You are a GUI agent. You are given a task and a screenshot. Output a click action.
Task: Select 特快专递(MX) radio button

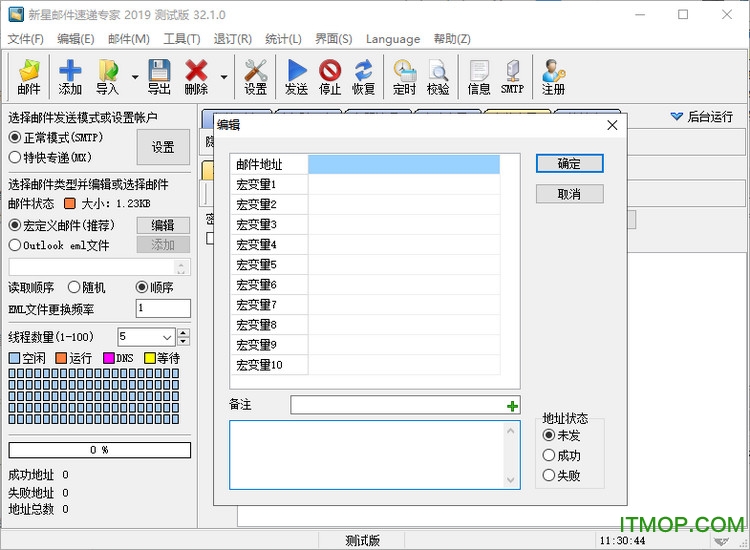coord(15,157)
